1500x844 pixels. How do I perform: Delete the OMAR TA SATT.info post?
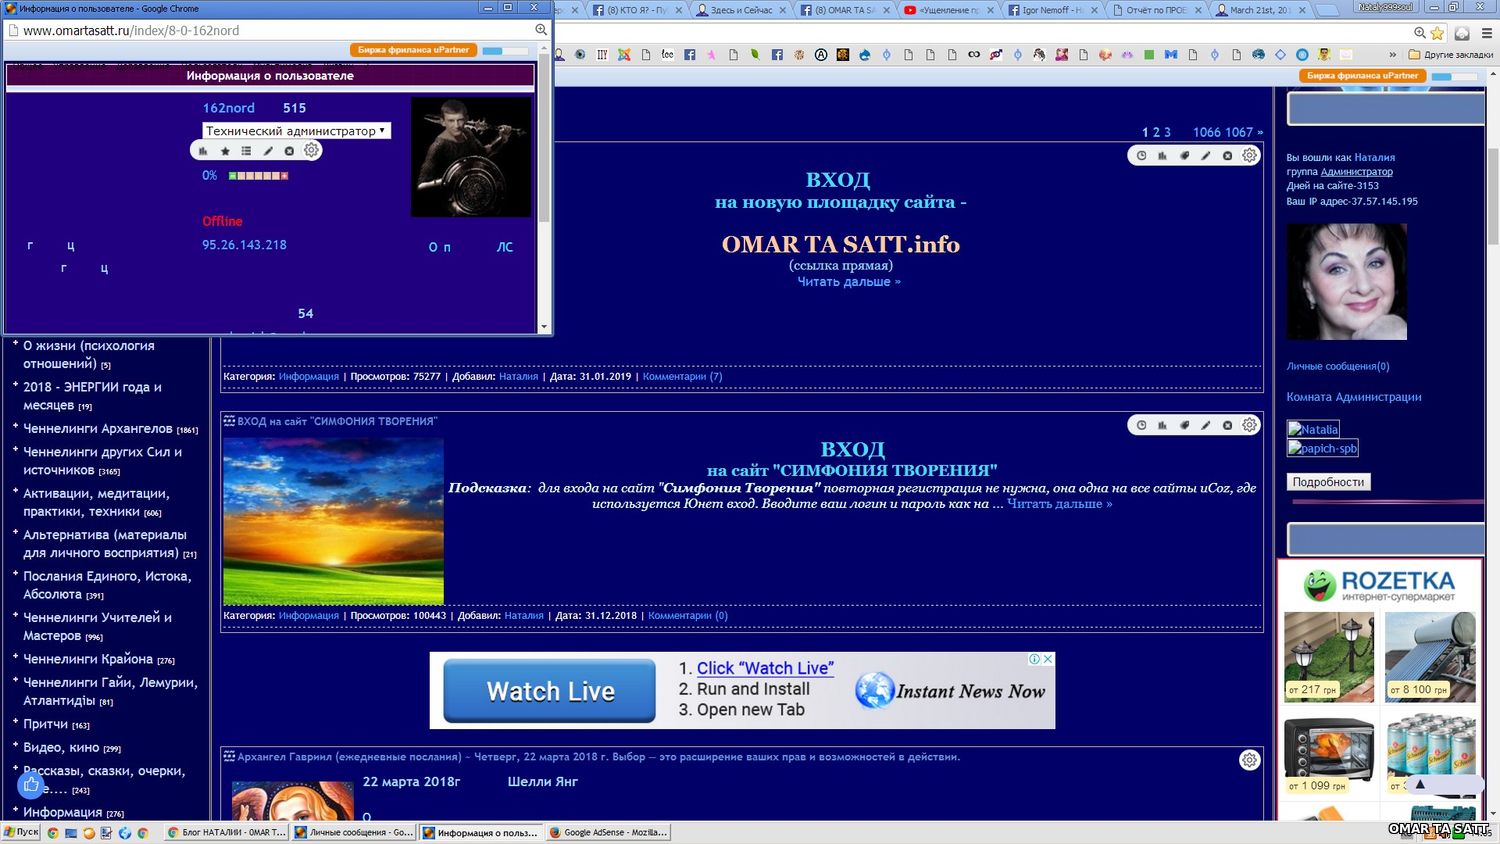(x=1227, y=156)
